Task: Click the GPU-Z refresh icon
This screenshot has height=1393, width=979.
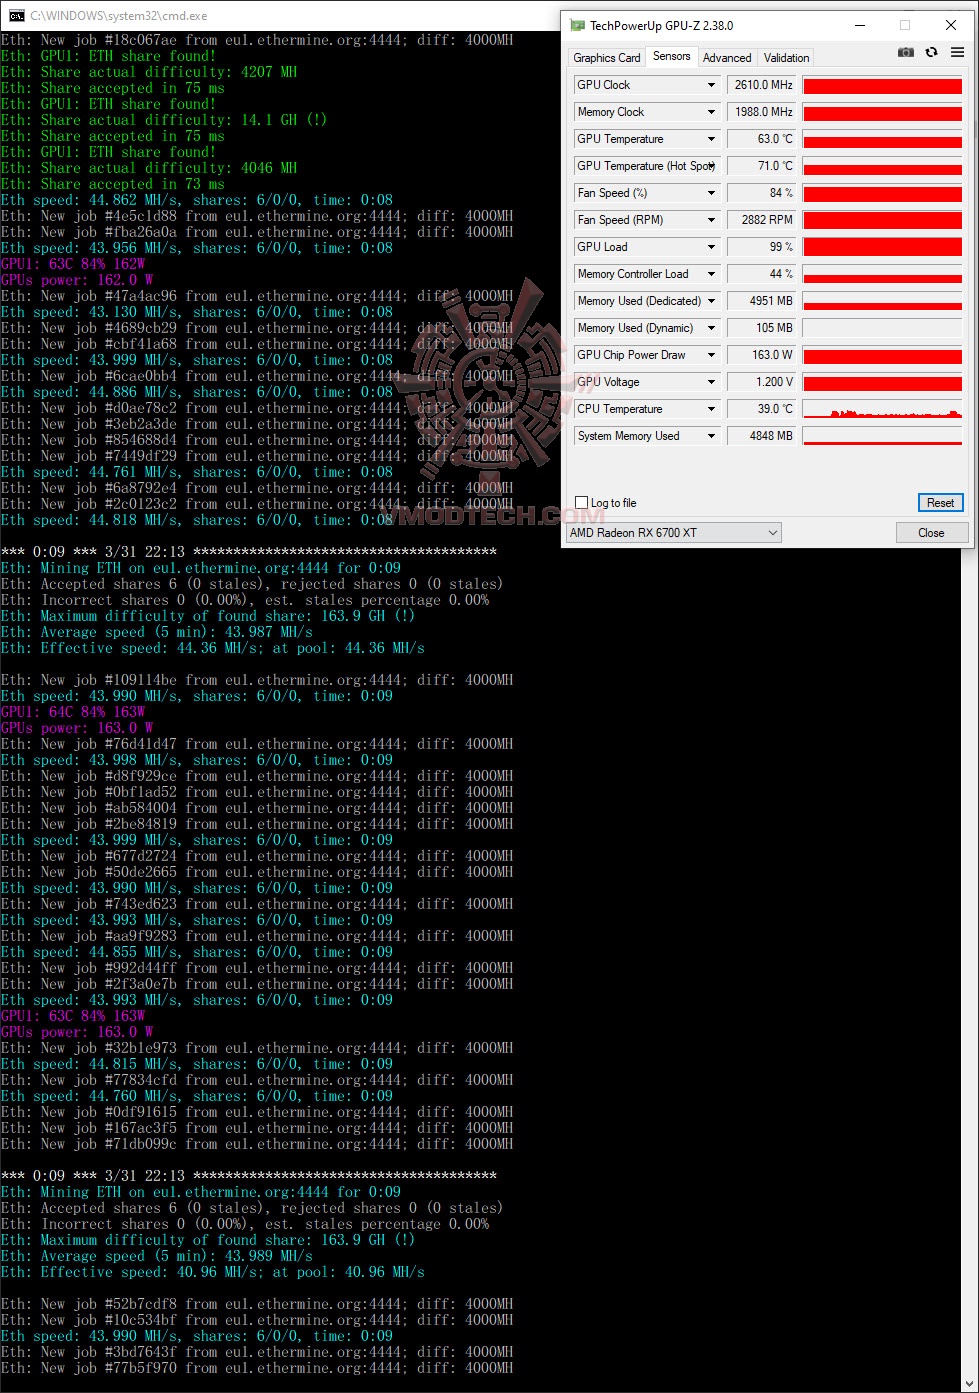Action: click(x=931, y=53)
